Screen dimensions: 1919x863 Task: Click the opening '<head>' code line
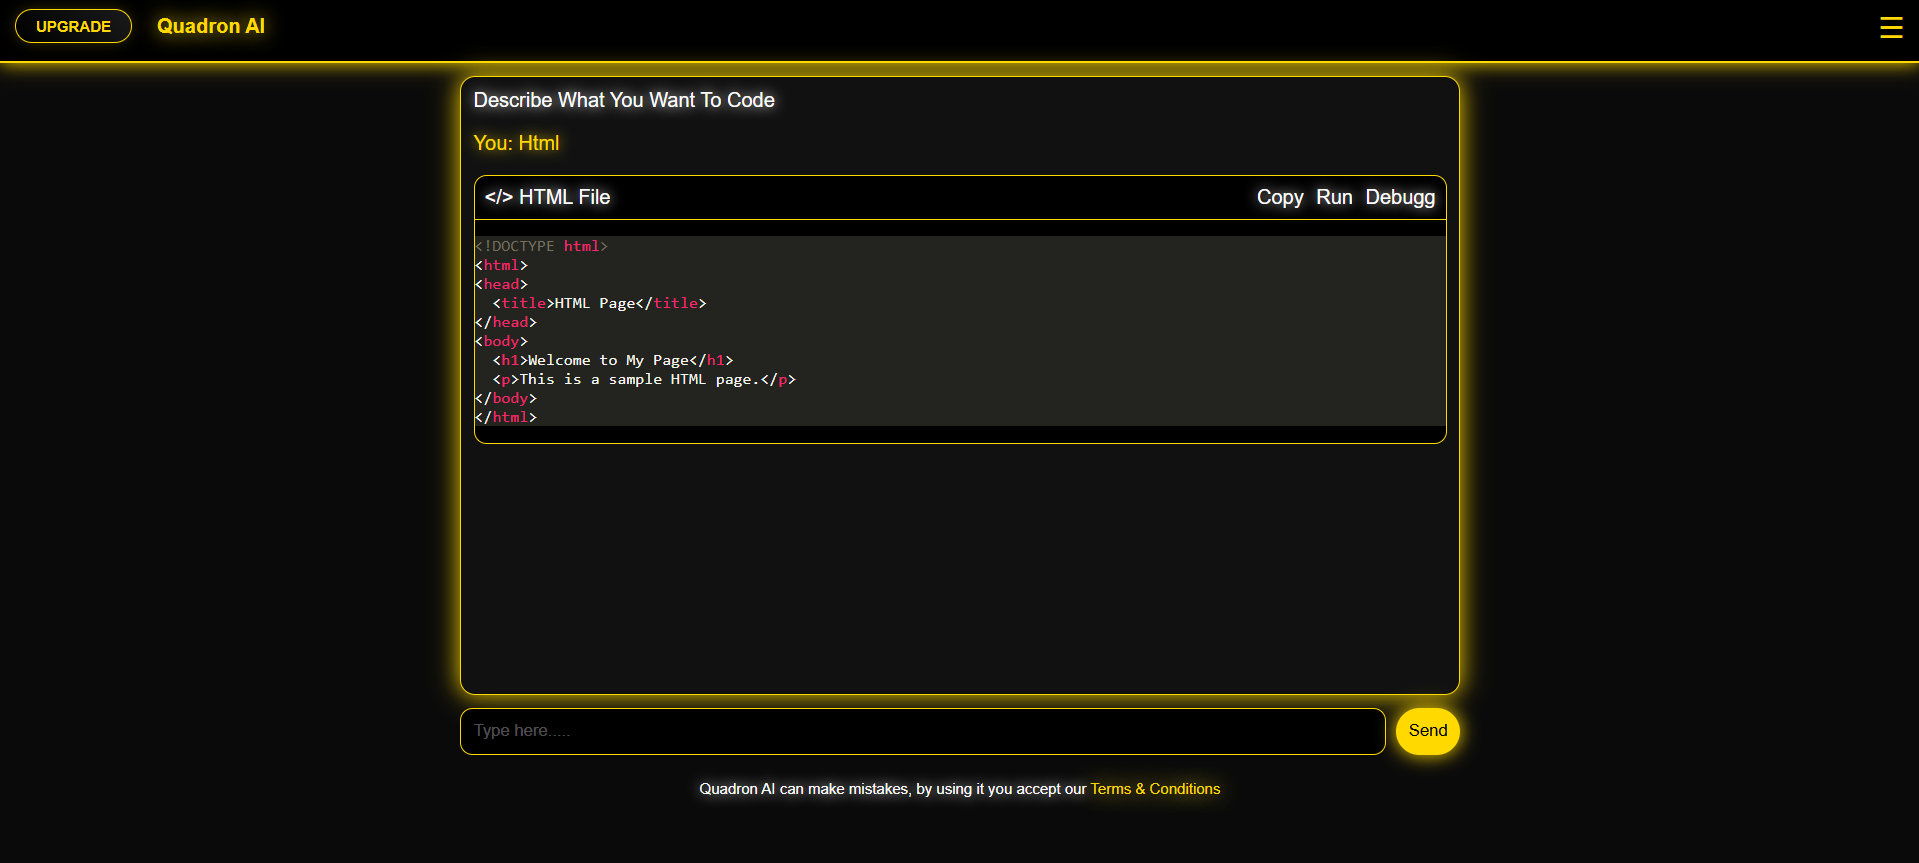click(501, 284)
